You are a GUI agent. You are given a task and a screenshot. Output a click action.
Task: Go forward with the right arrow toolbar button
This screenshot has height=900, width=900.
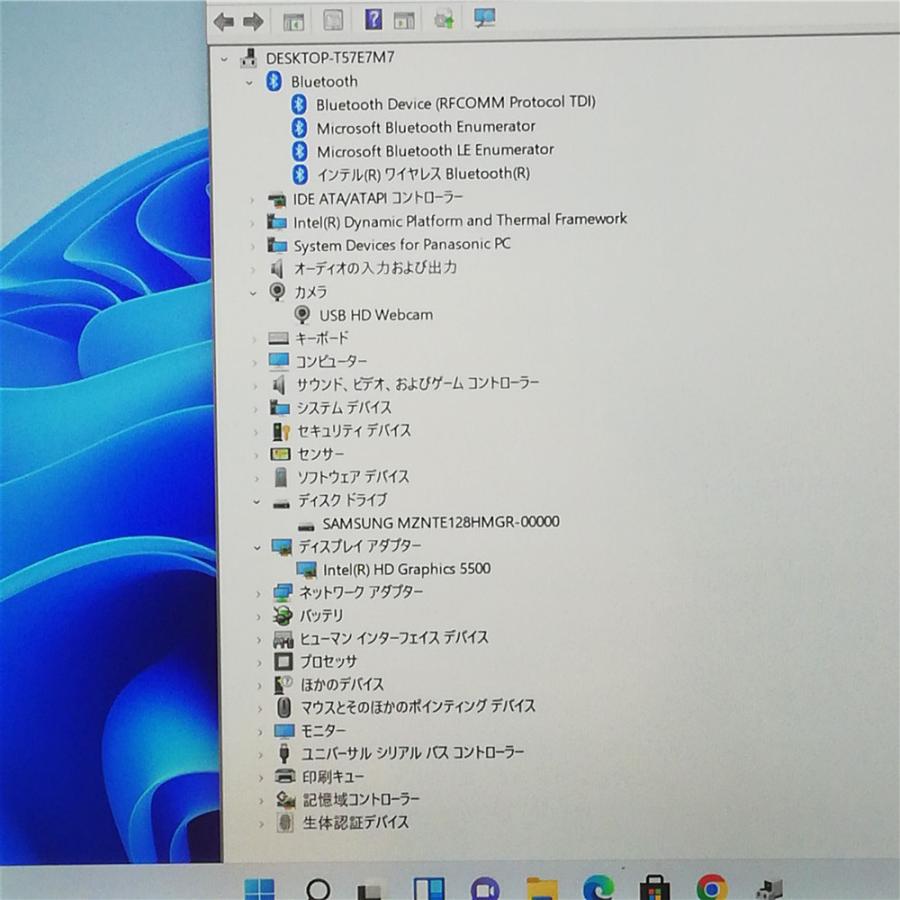coord(253,22)
